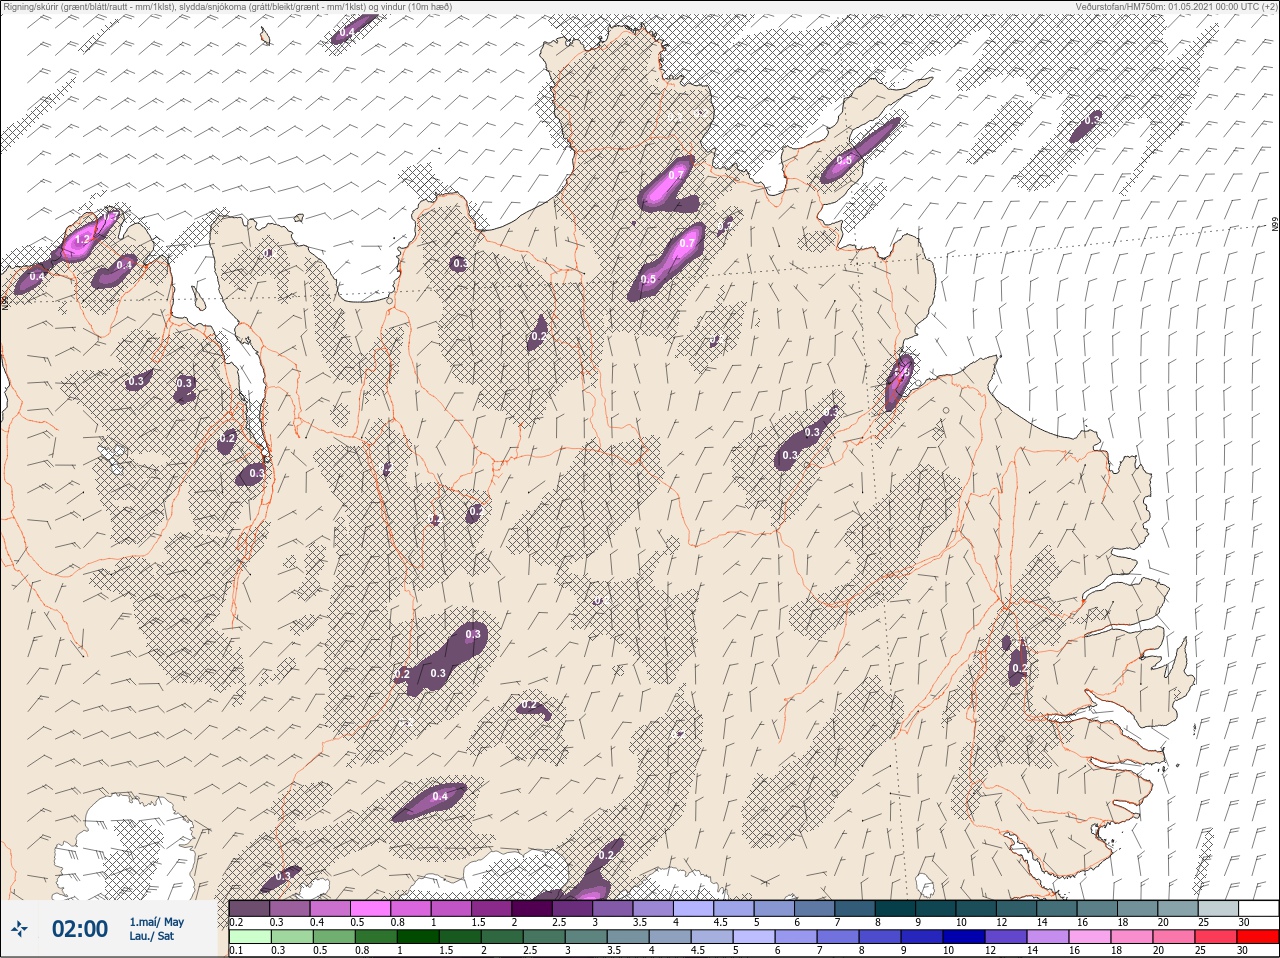This screenshot has width=1280, height=958.
Task: Pick the bottom-row pale green swatch labeled 0.1
Action: 249,937
